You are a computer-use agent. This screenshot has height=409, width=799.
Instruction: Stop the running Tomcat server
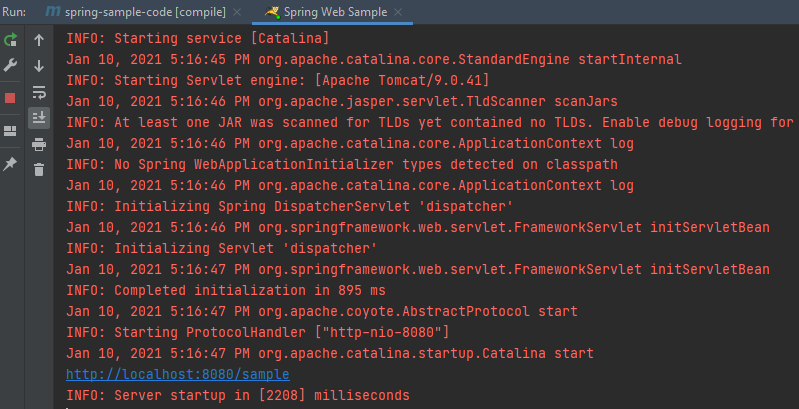11,98
